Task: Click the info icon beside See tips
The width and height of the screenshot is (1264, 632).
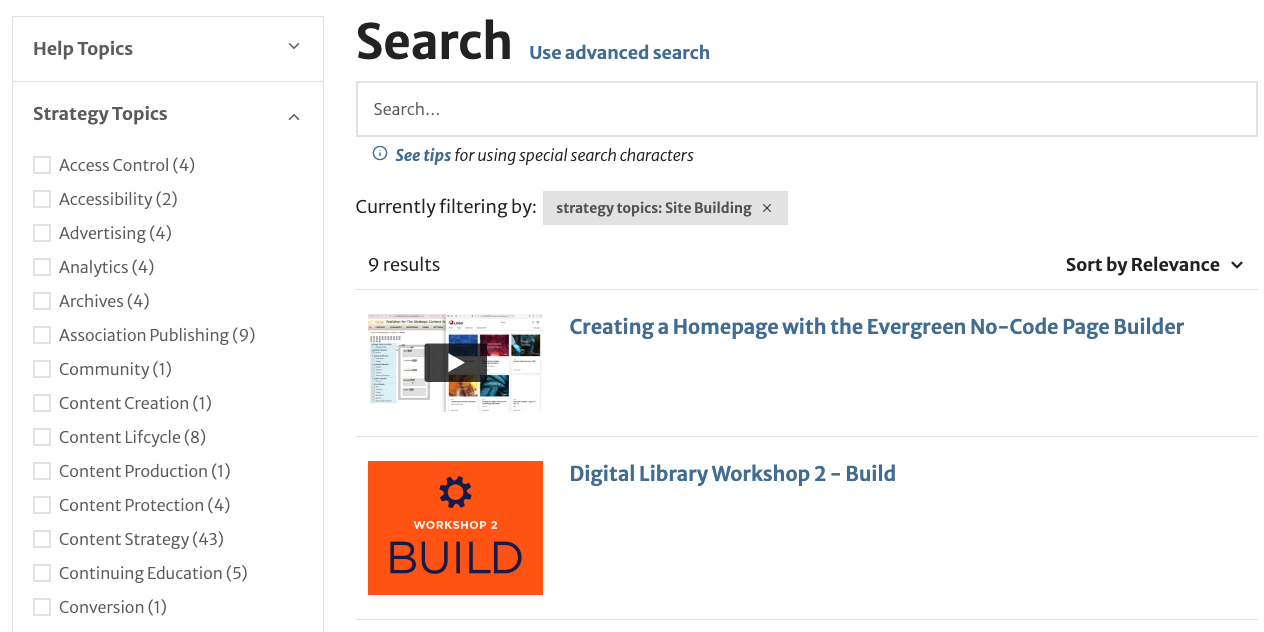Action: click(x=380, y=154)
